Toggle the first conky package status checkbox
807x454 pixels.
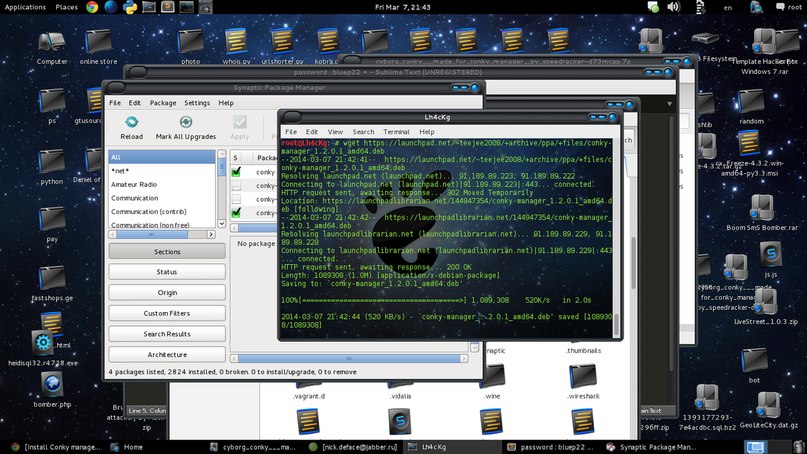[236, 171]
